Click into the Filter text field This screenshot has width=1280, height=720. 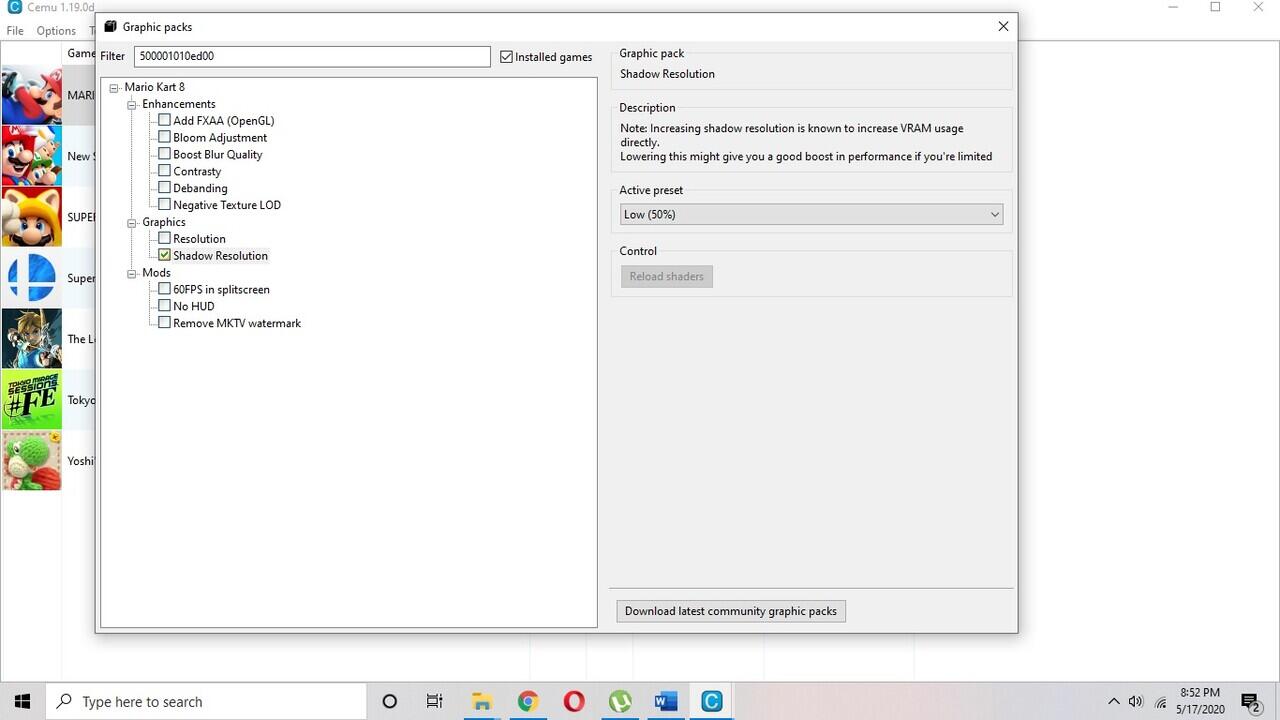[x=312, y=56]
